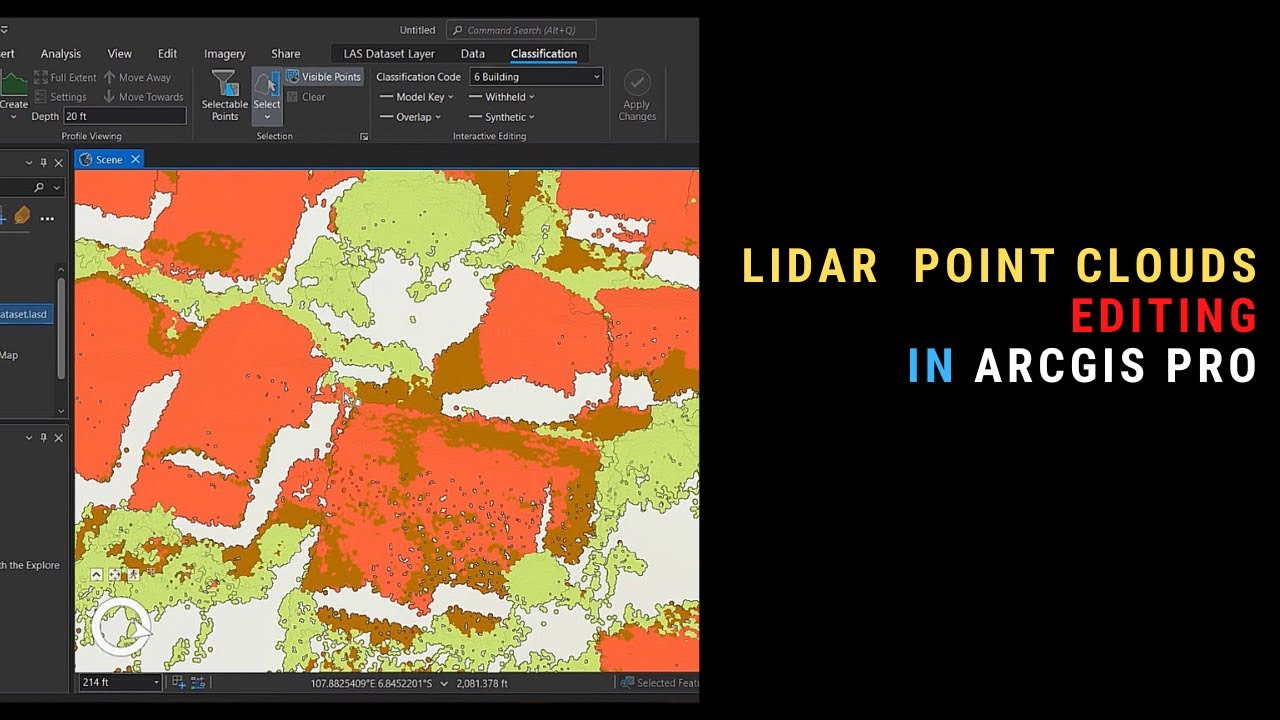Open profile viewing Settings
Screen dimensions: 1280x720
pos(60,97)
